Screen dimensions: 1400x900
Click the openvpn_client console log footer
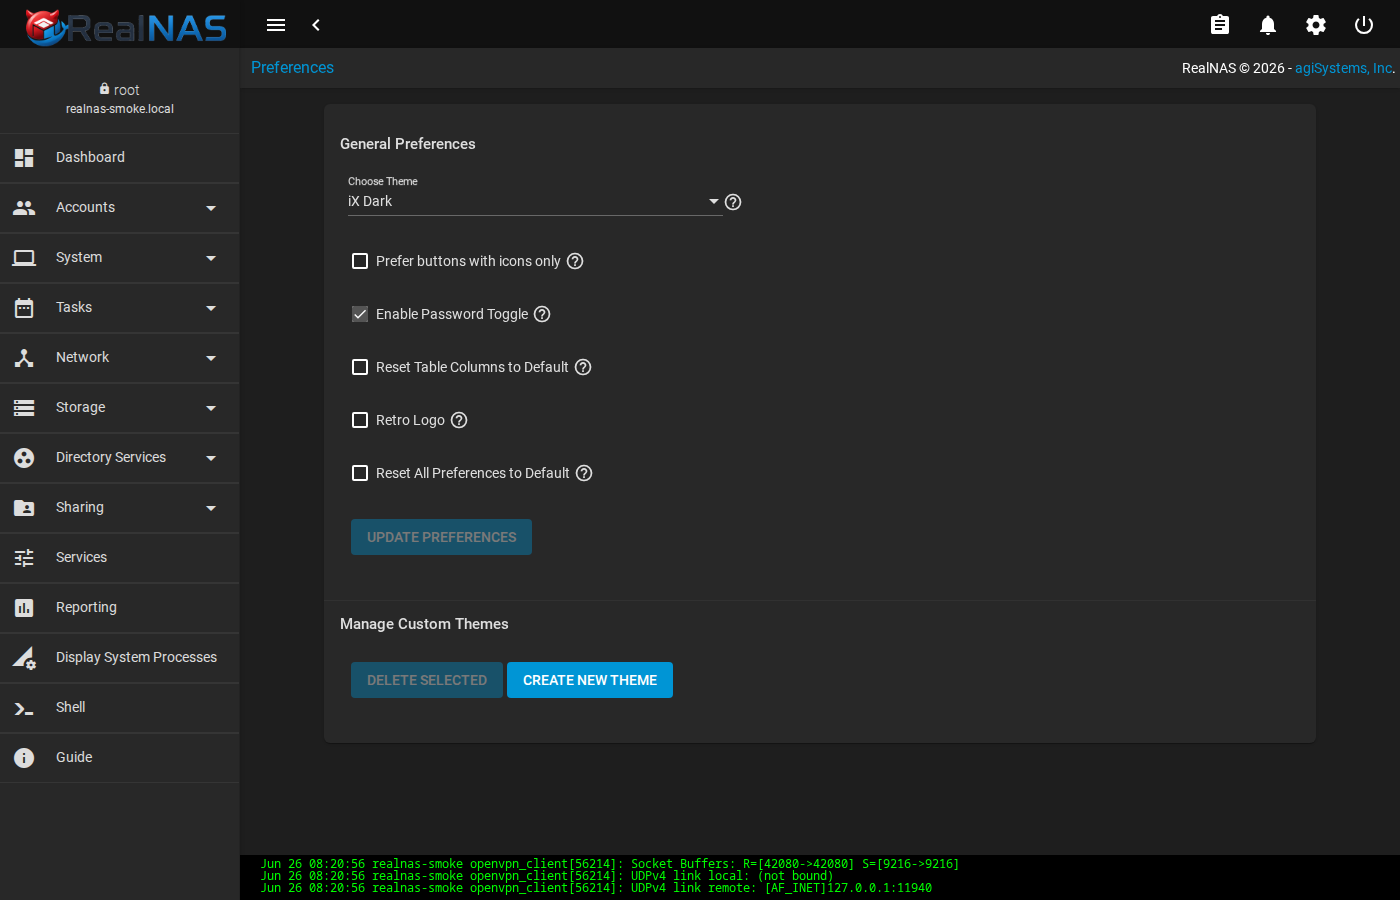(x=820, y=876)
